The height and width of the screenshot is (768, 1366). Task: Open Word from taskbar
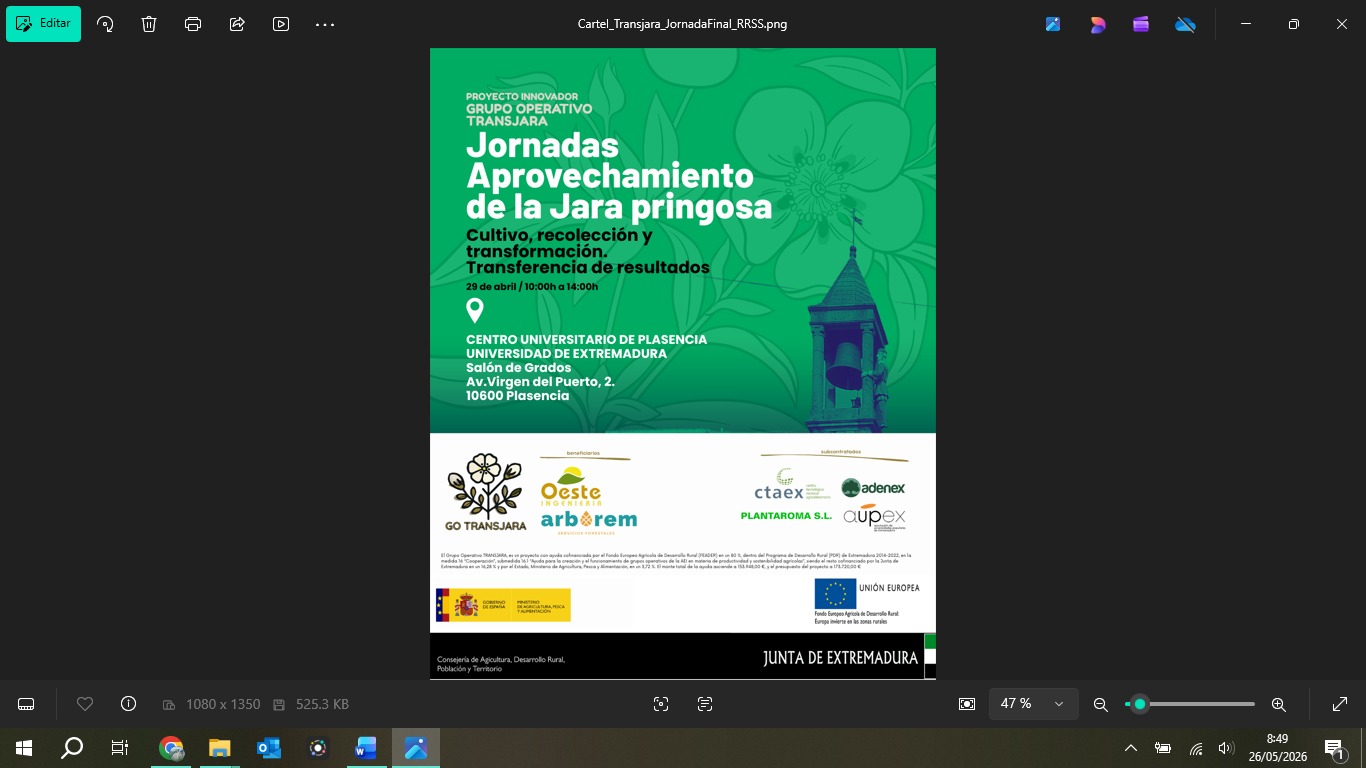pos(366,748)
